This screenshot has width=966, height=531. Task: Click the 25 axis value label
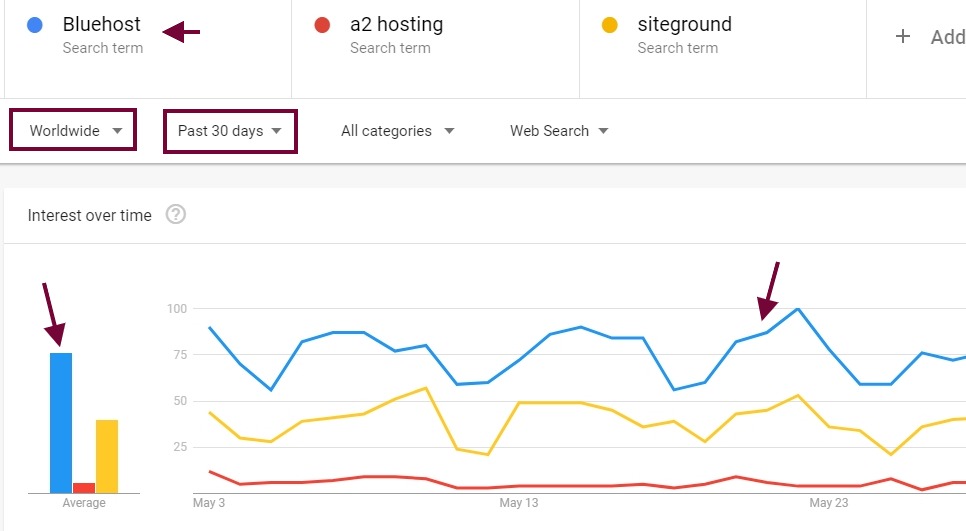[x=179, y=447]
